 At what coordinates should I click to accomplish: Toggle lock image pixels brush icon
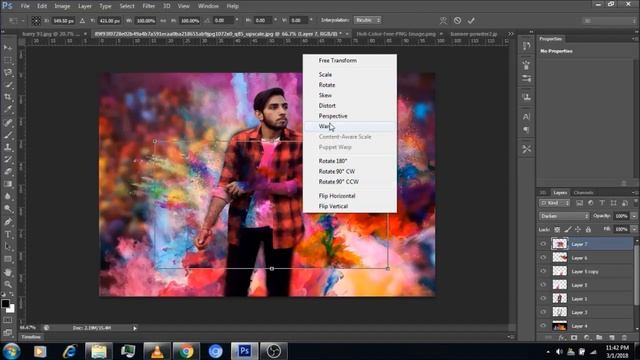pos(568,230)
